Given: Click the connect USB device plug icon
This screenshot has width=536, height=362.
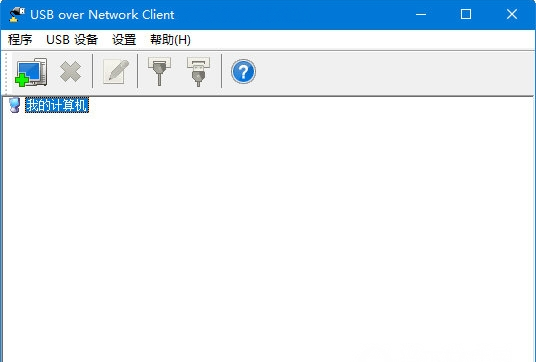Looking at the screenshot, I should tap(159, 71).
